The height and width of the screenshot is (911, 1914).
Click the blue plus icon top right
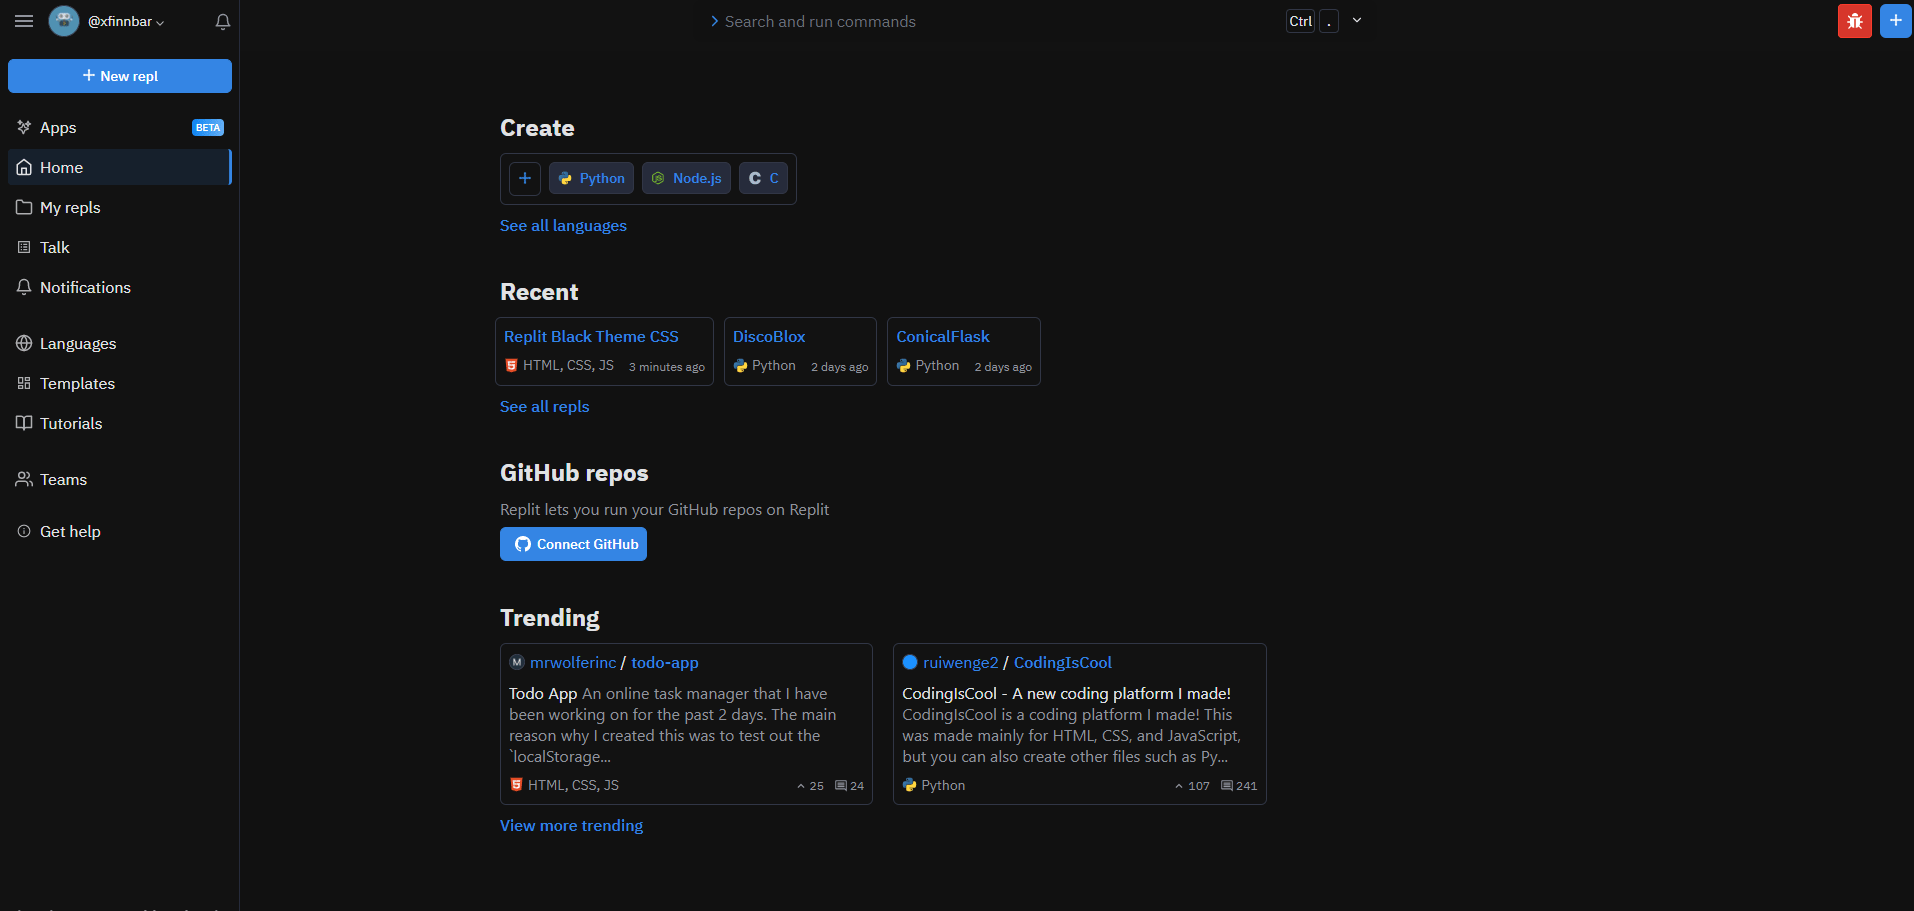[1896, 21]
